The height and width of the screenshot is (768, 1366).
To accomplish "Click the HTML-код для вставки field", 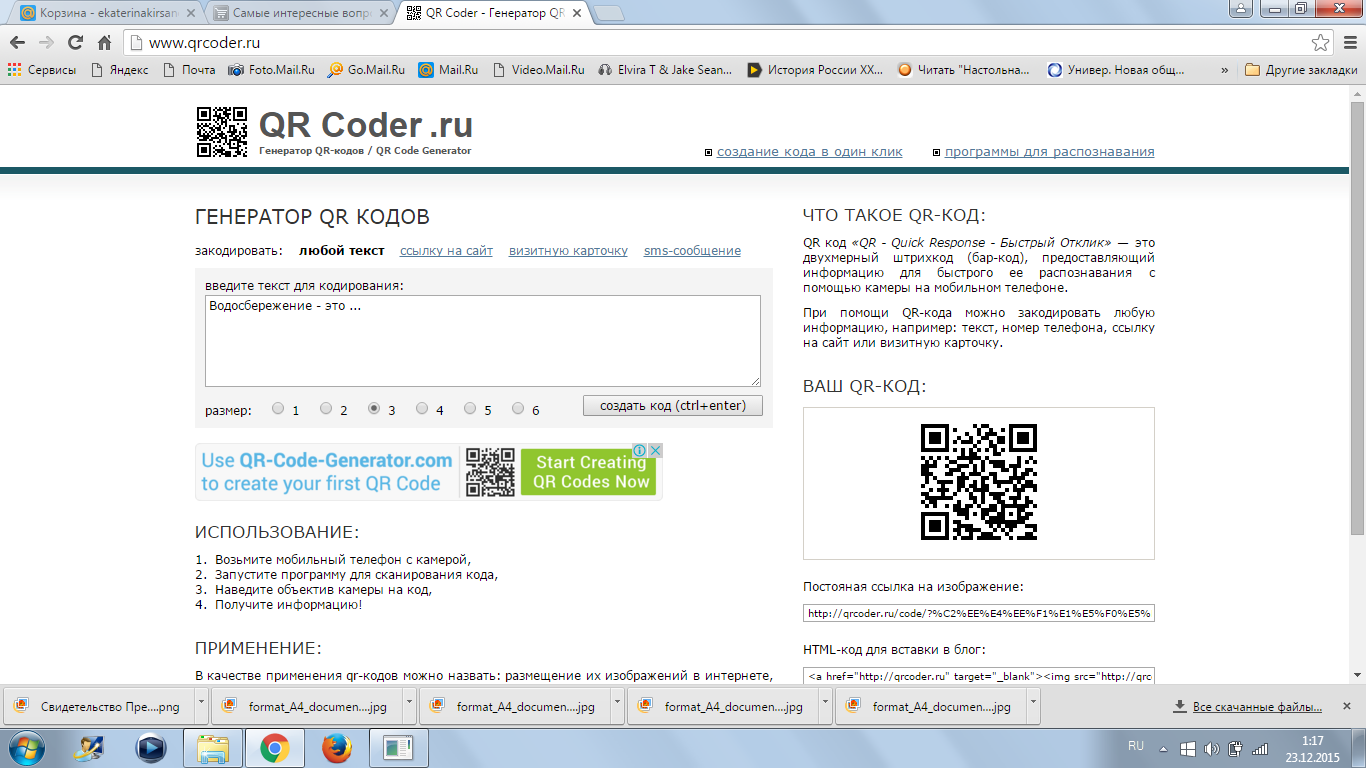I will pos(979,676).
